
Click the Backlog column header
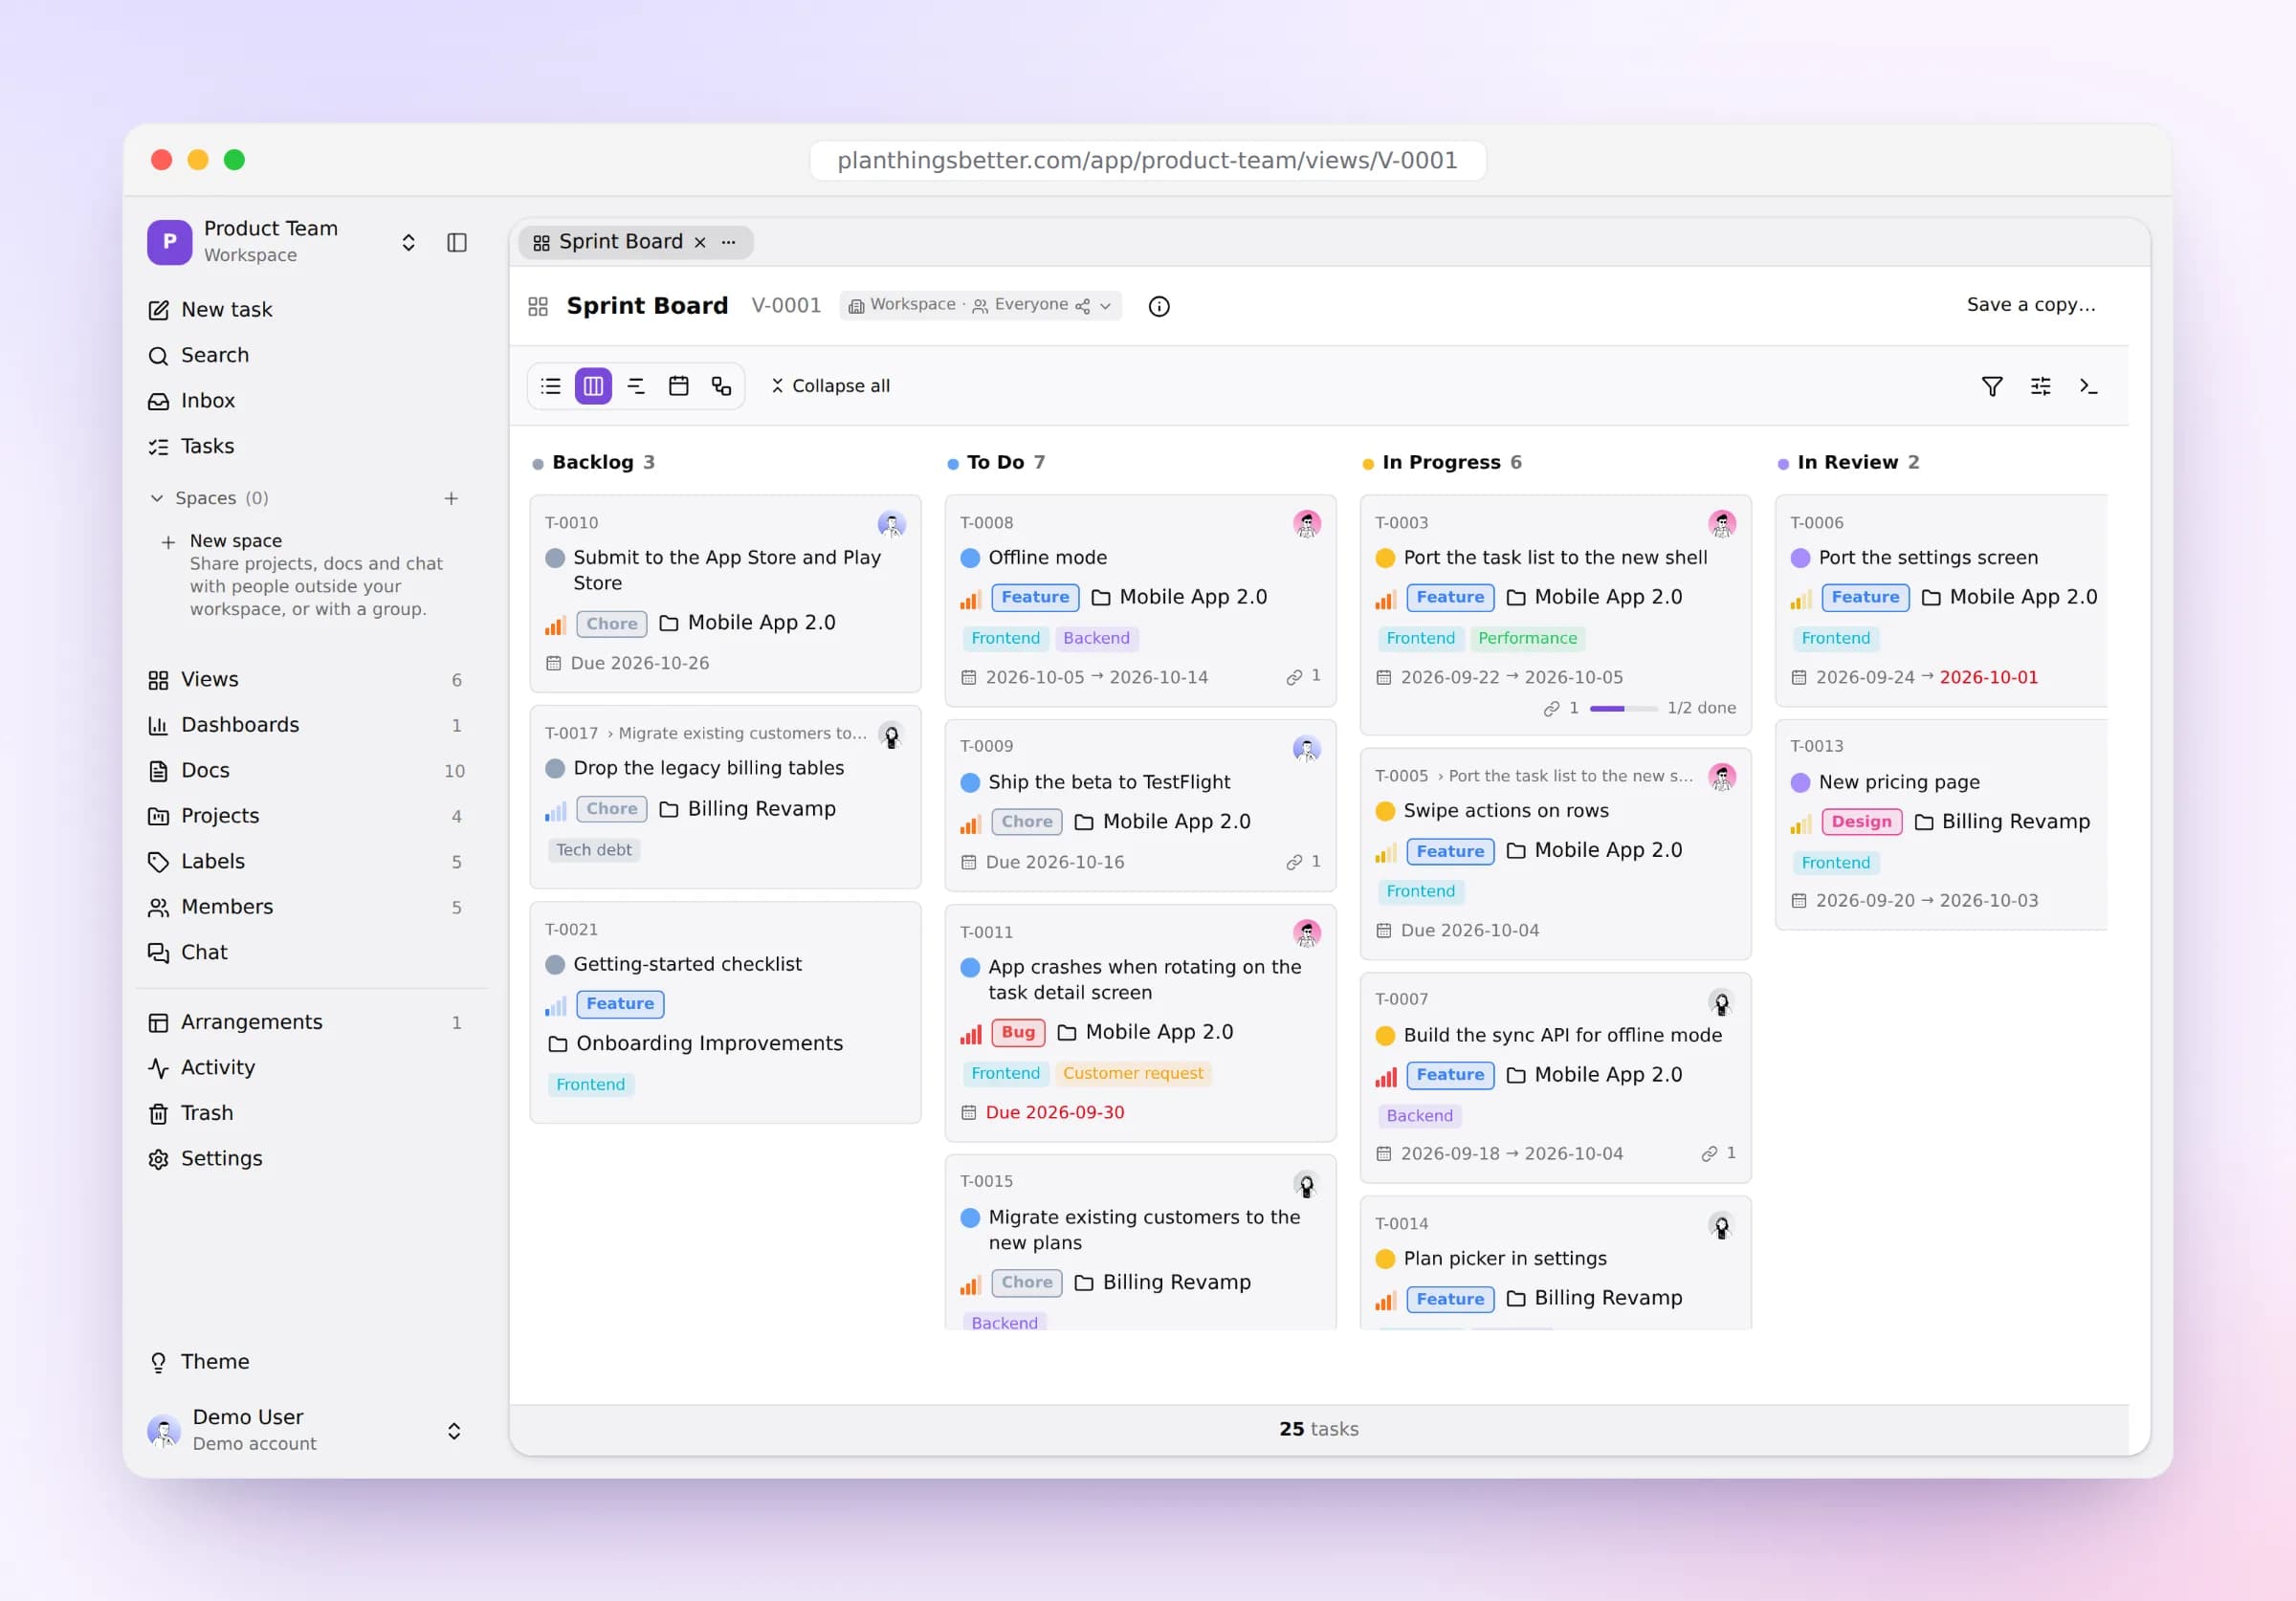594,462
